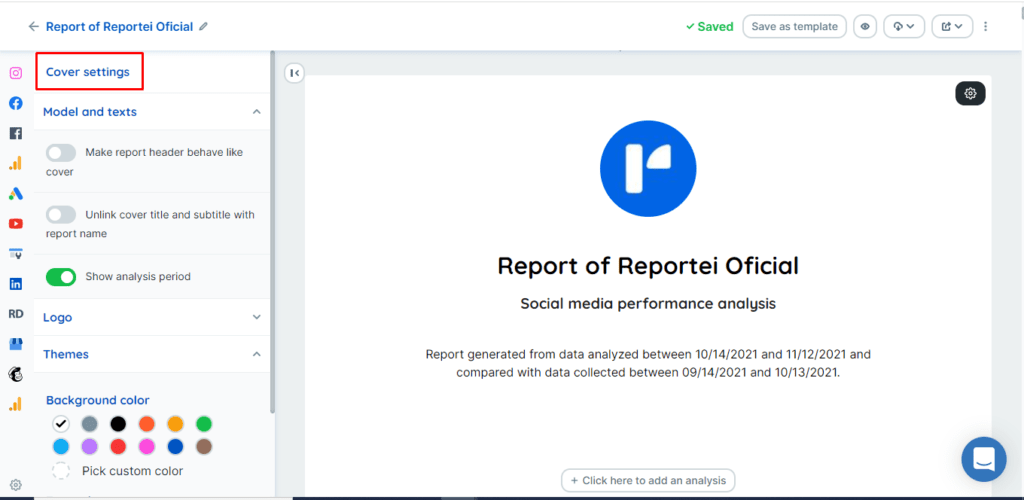This screenshot has height=500, width=1024.
Task: Go back using the left arrow icon
Action: [34, 27]
